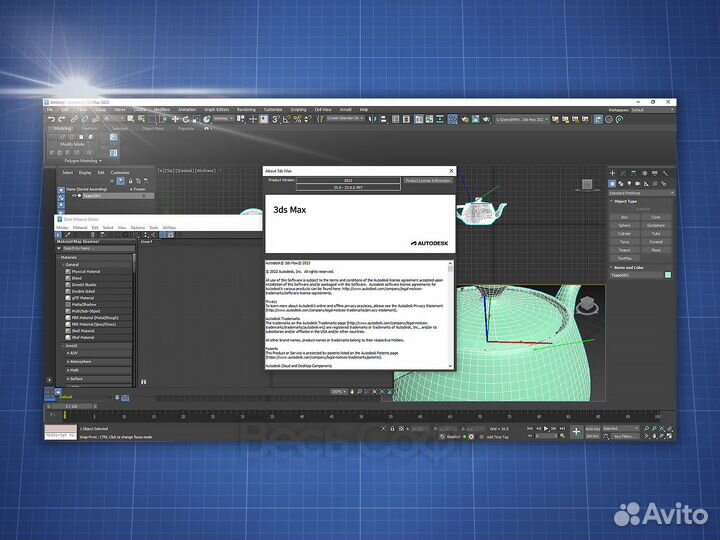The image size is (720, 540).
Task: Click the Undo arrow in main toolbar
Action: pos(51,119)
